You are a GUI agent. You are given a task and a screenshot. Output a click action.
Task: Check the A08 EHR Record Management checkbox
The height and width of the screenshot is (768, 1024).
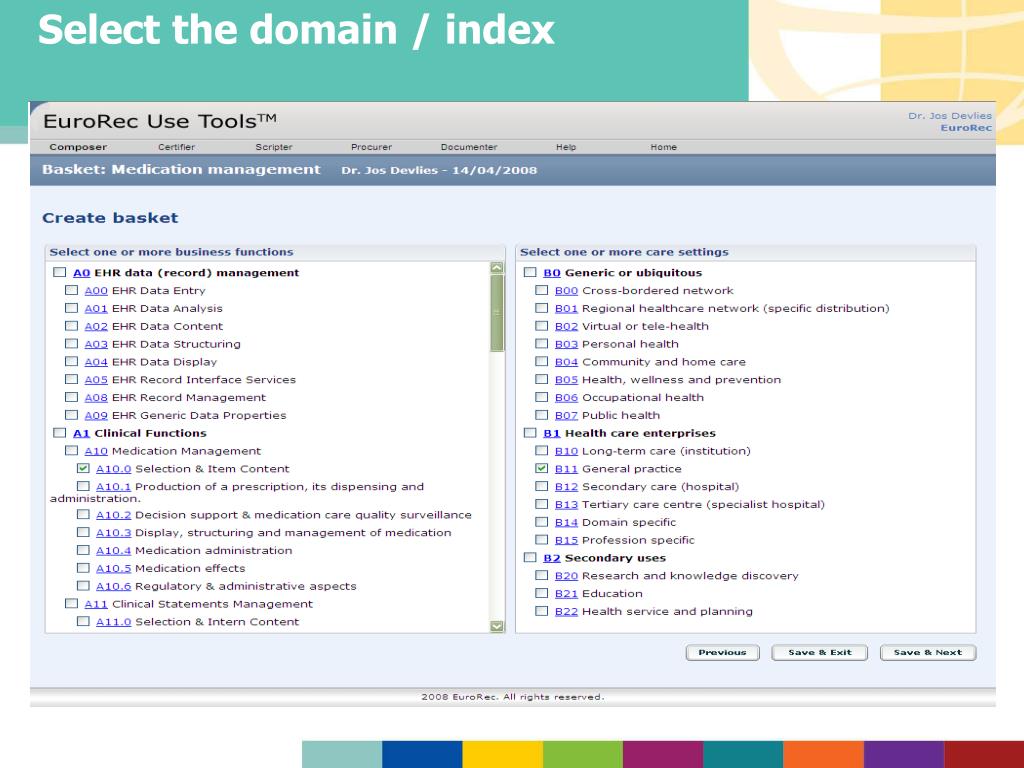pyautogui.click(x=71, y=397)
